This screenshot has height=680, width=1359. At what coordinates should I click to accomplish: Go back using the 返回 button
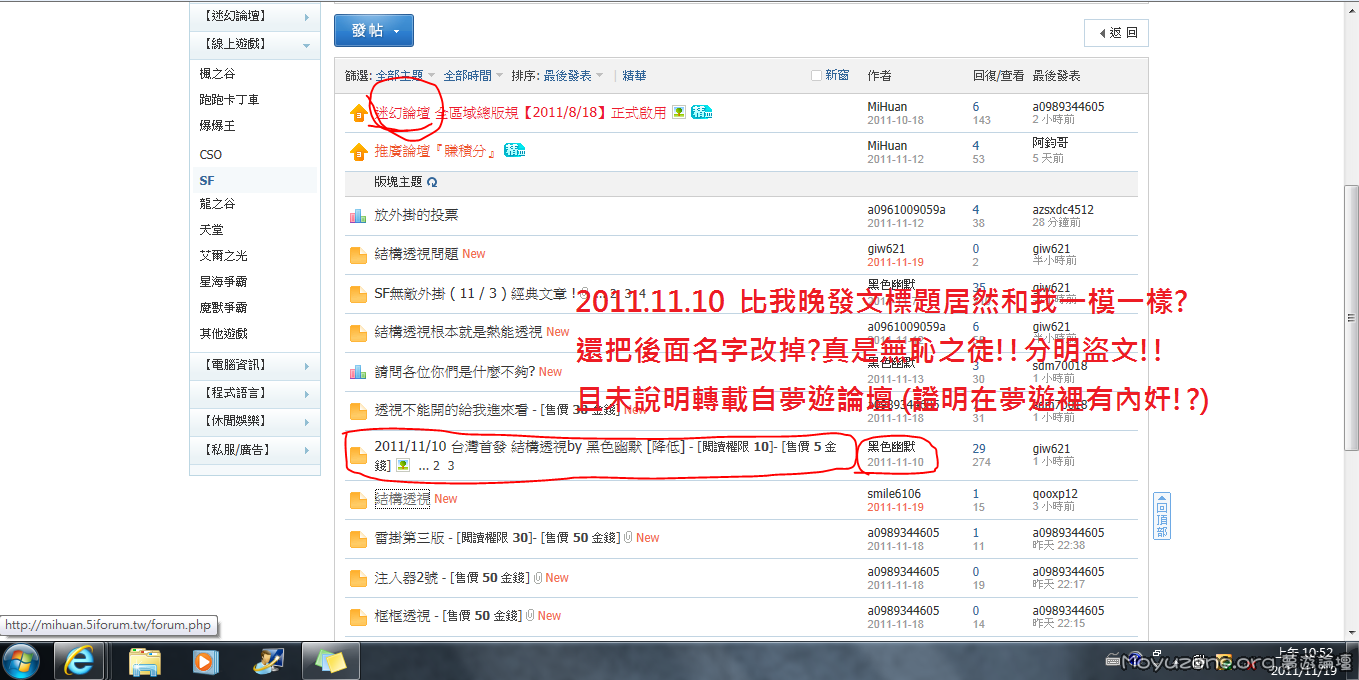[1116, 33]
